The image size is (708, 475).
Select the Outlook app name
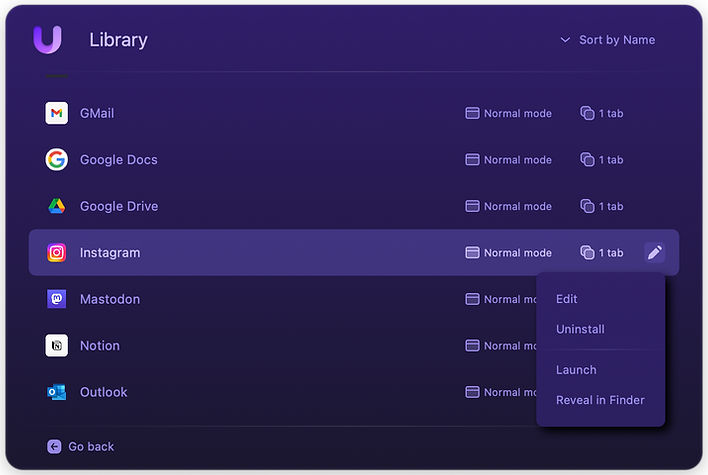tap(103, 392)
